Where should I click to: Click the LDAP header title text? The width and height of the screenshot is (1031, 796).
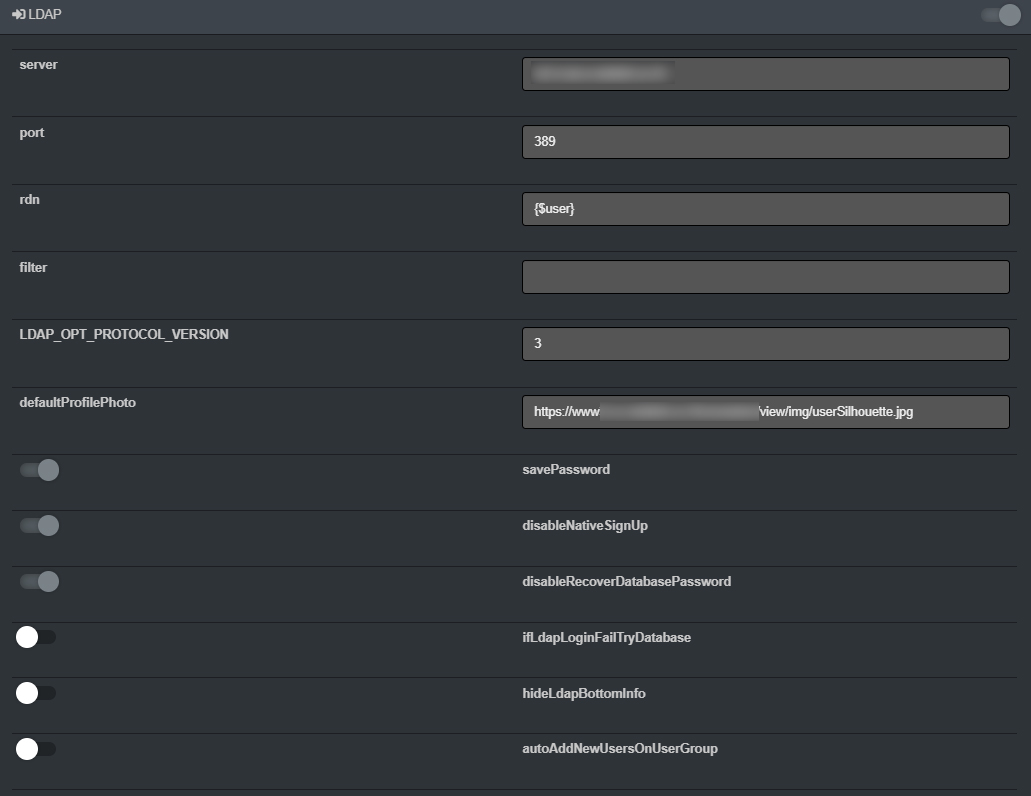pyautogui.click(x=44, y=14)
